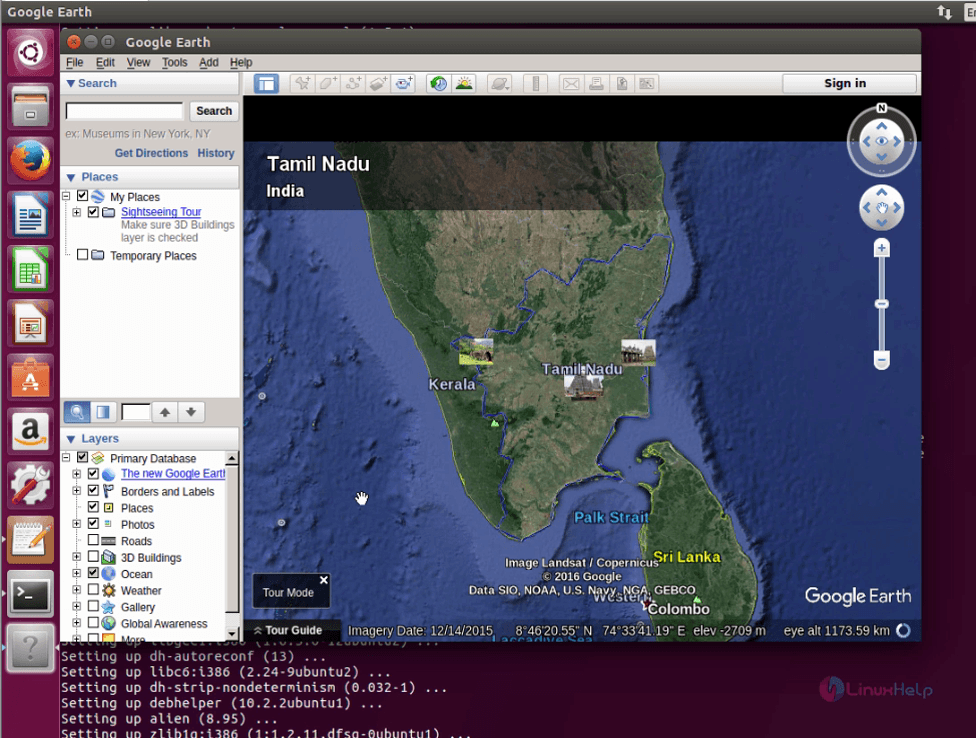976x738 pixels.
Task: Toggle the sidebar panel icon
Action: pyautogui.click(x=266, y=84)
